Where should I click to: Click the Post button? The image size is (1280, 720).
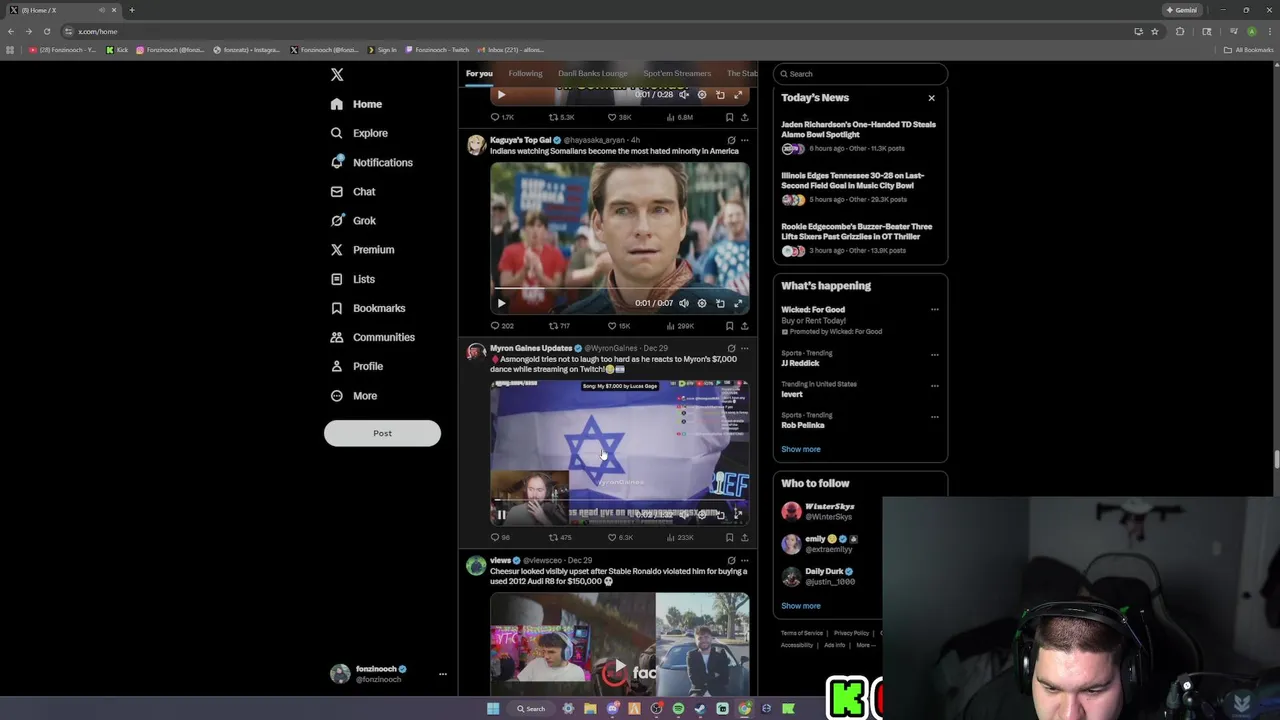point(382,433)
